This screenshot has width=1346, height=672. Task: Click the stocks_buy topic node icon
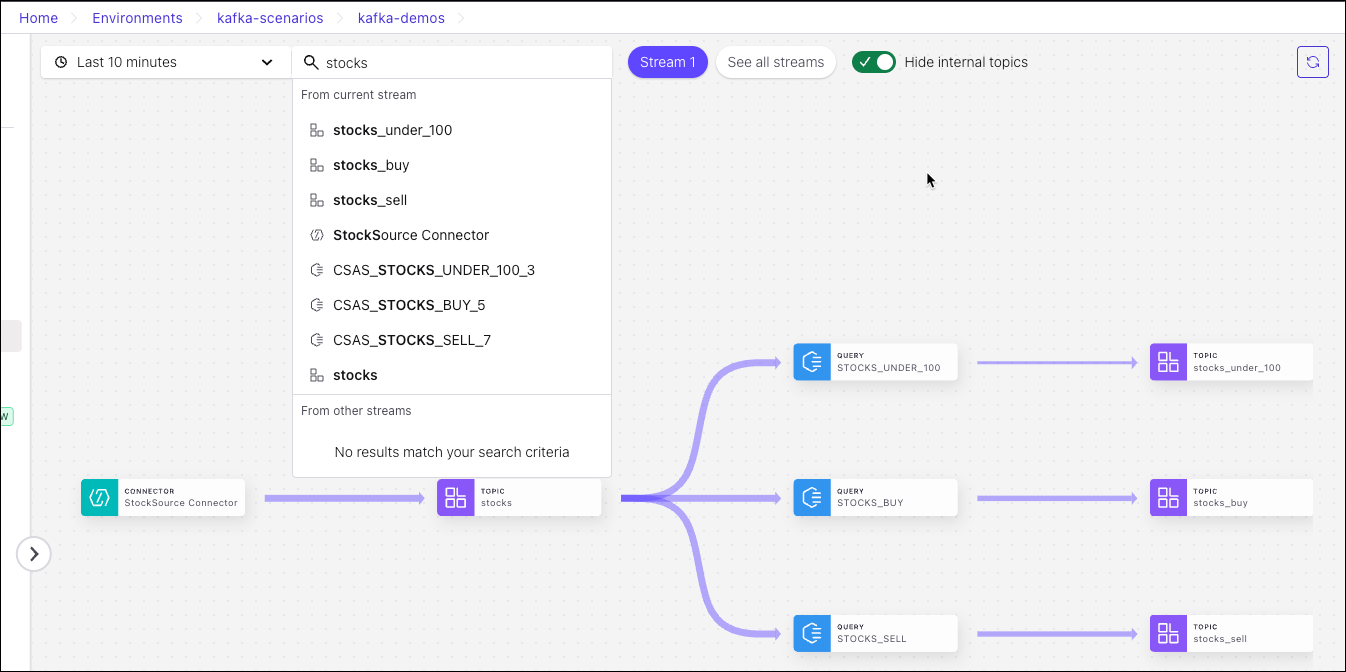pos(1168,498)
